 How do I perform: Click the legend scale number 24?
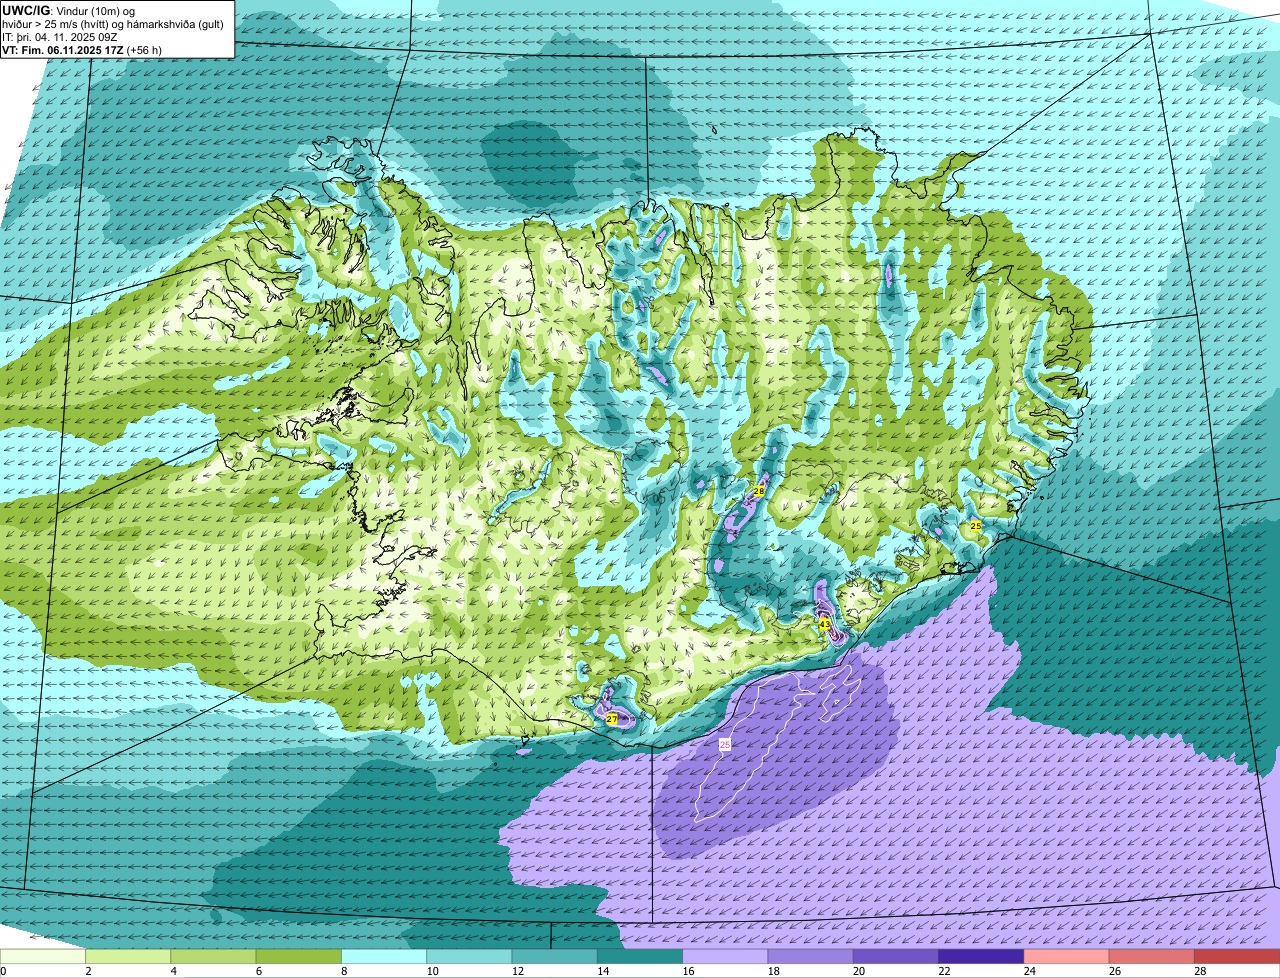click(x=1028, y=971)
